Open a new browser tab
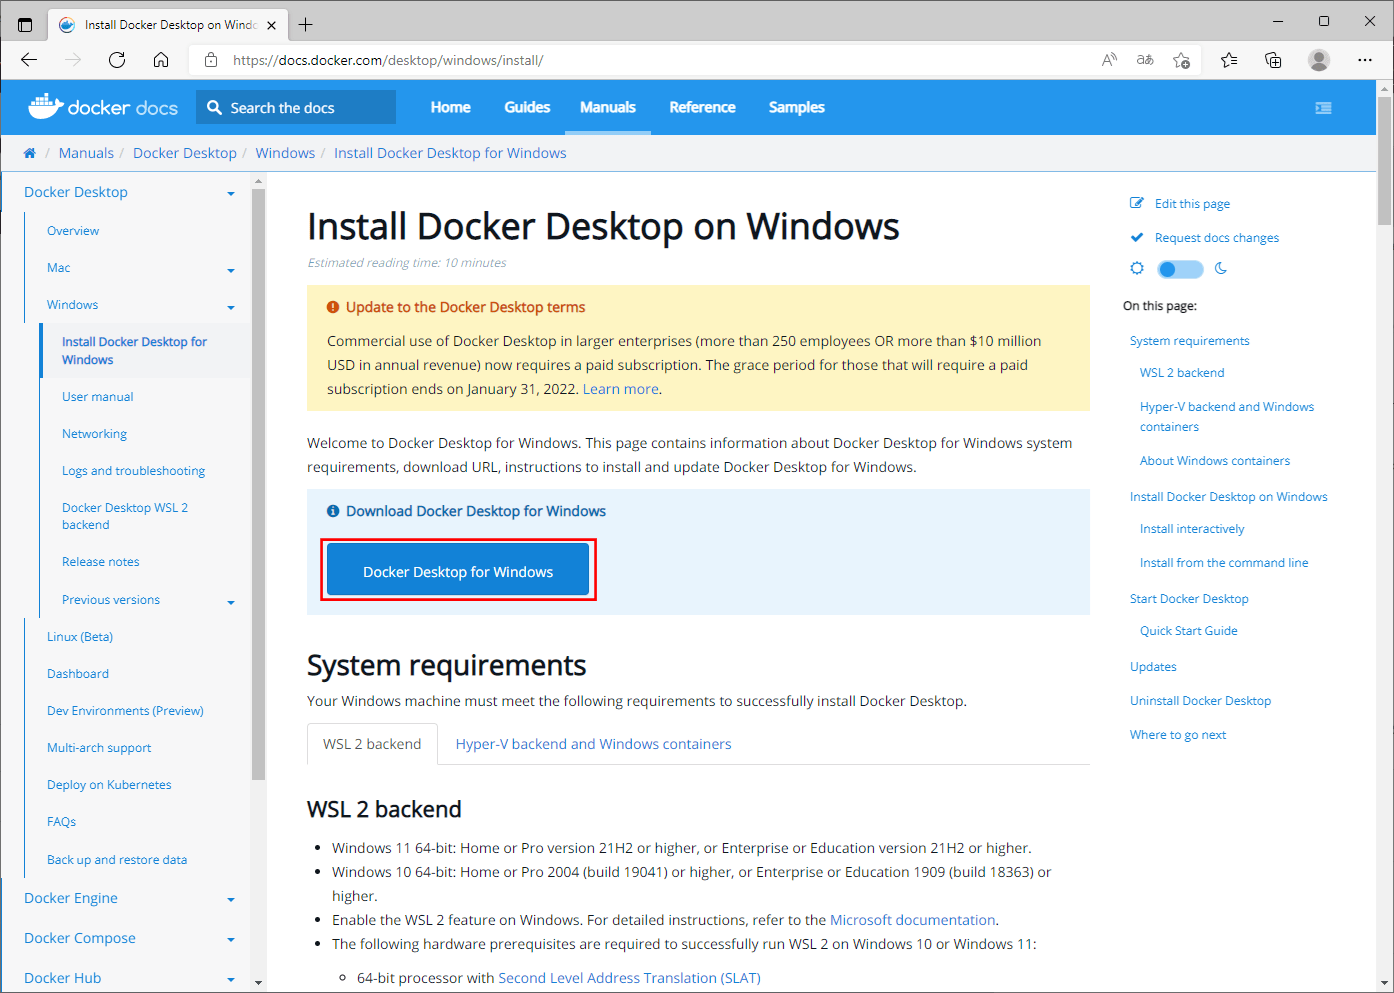This screenshot has height=993, width=1394. point(306,25)
